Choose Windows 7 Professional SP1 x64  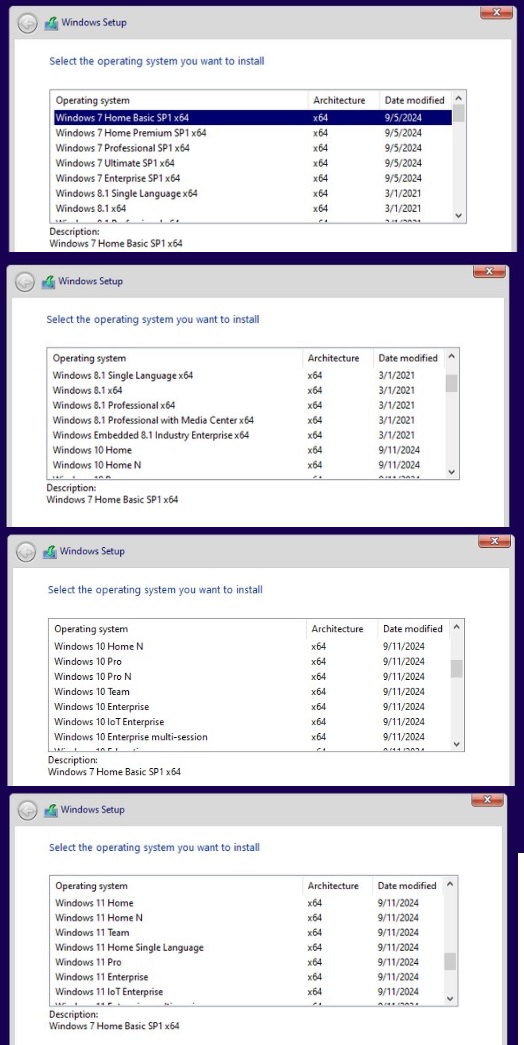[x=253, y=148]
